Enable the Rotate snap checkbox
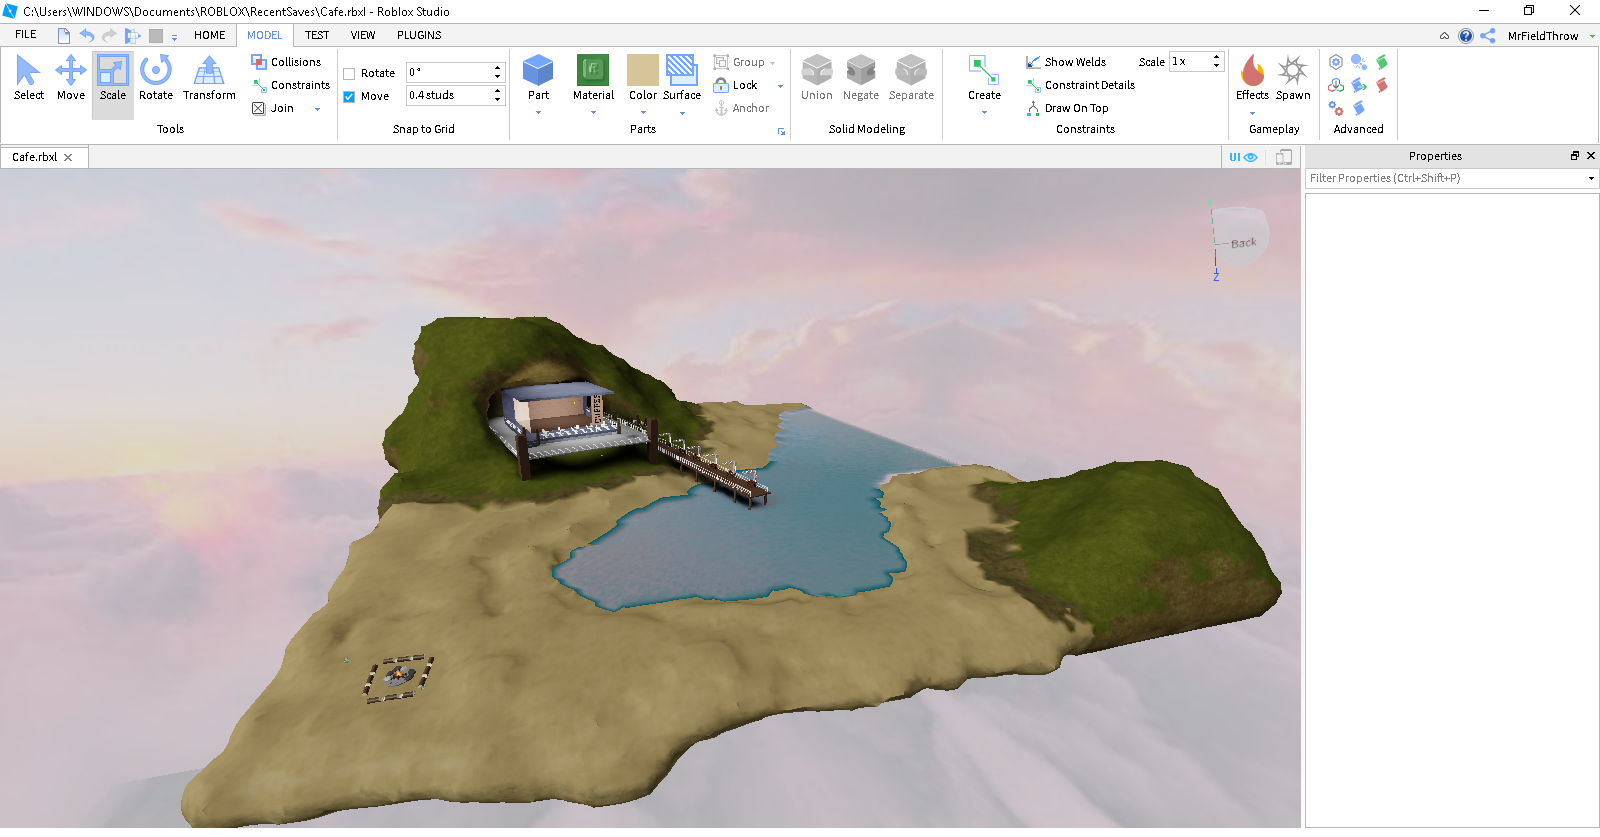 tap(349, 74)
